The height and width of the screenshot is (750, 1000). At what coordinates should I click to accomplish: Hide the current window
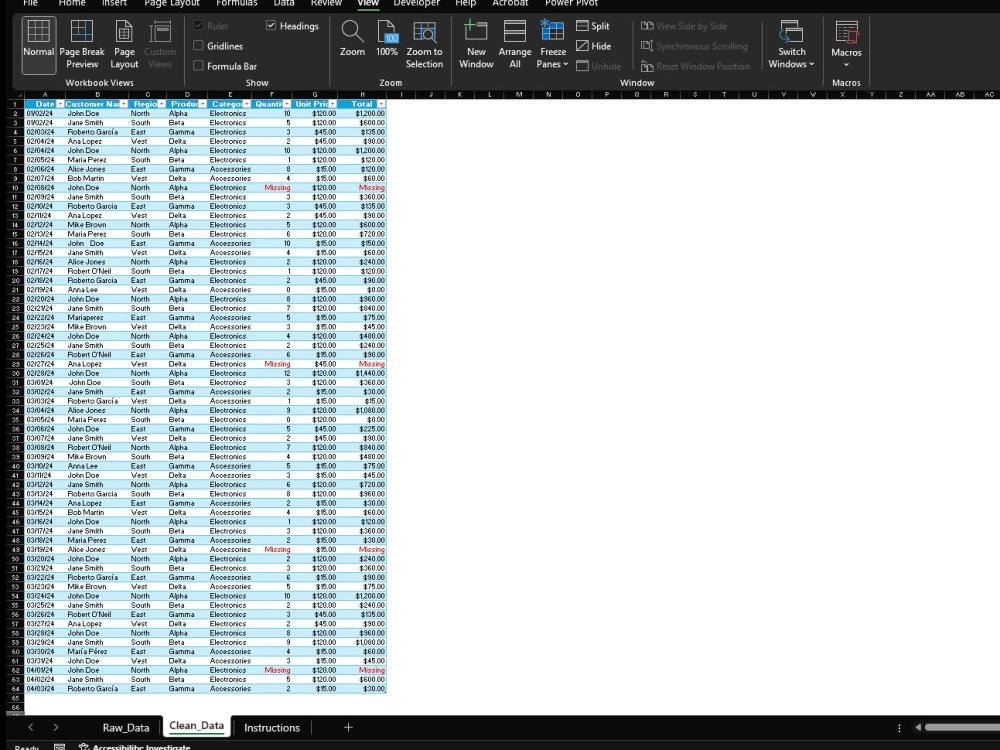click(x=594, y=46)
